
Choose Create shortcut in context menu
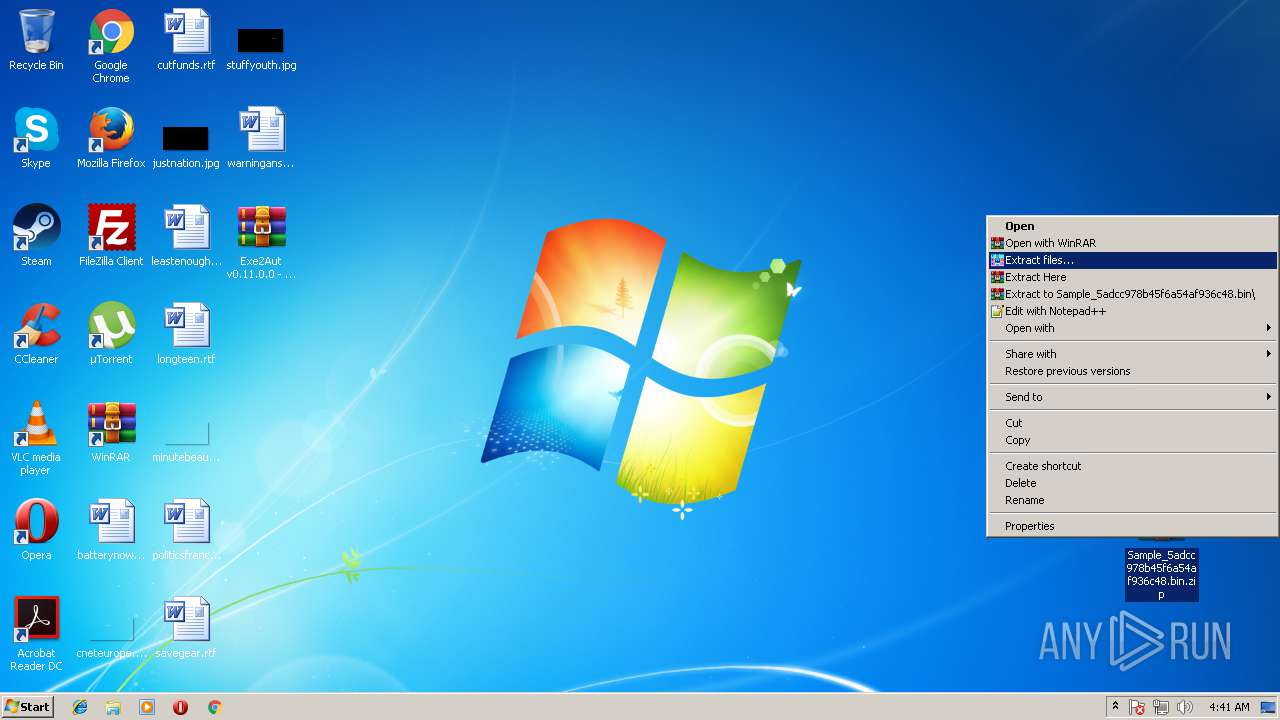pyautogui.click(x=1132, y=466)
